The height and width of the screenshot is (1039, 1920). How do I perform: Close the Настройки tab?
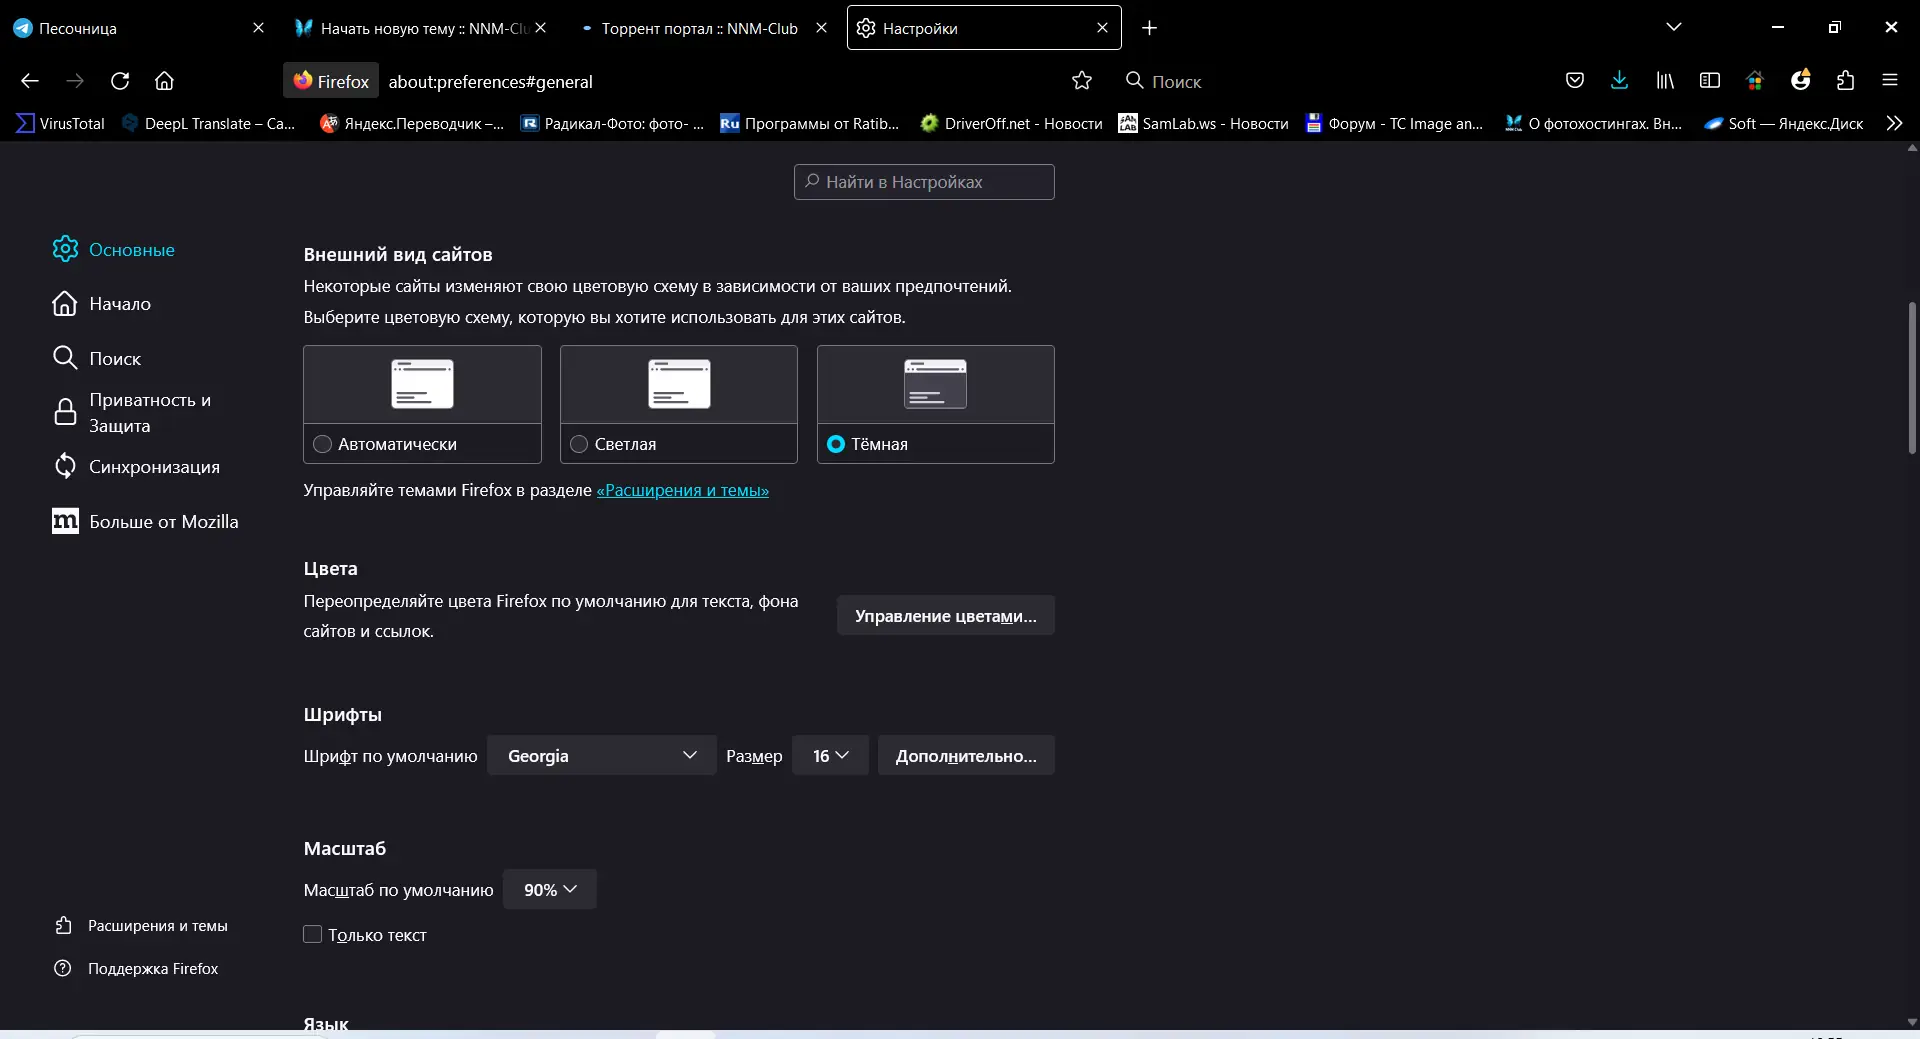[1102, 28]
